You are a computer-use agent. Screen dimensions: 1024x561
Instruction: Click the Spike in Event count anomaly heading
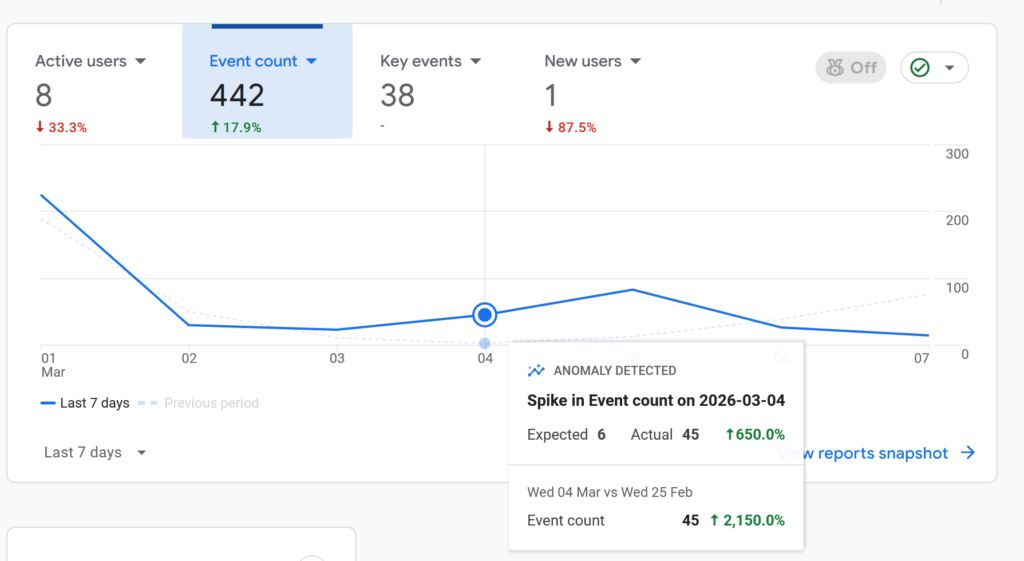655,401
